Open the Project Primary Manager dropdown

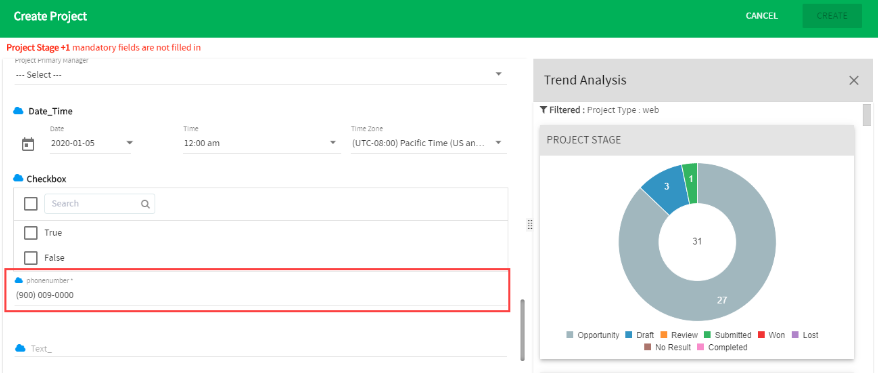pyautogui.click(x=260, y=74)
